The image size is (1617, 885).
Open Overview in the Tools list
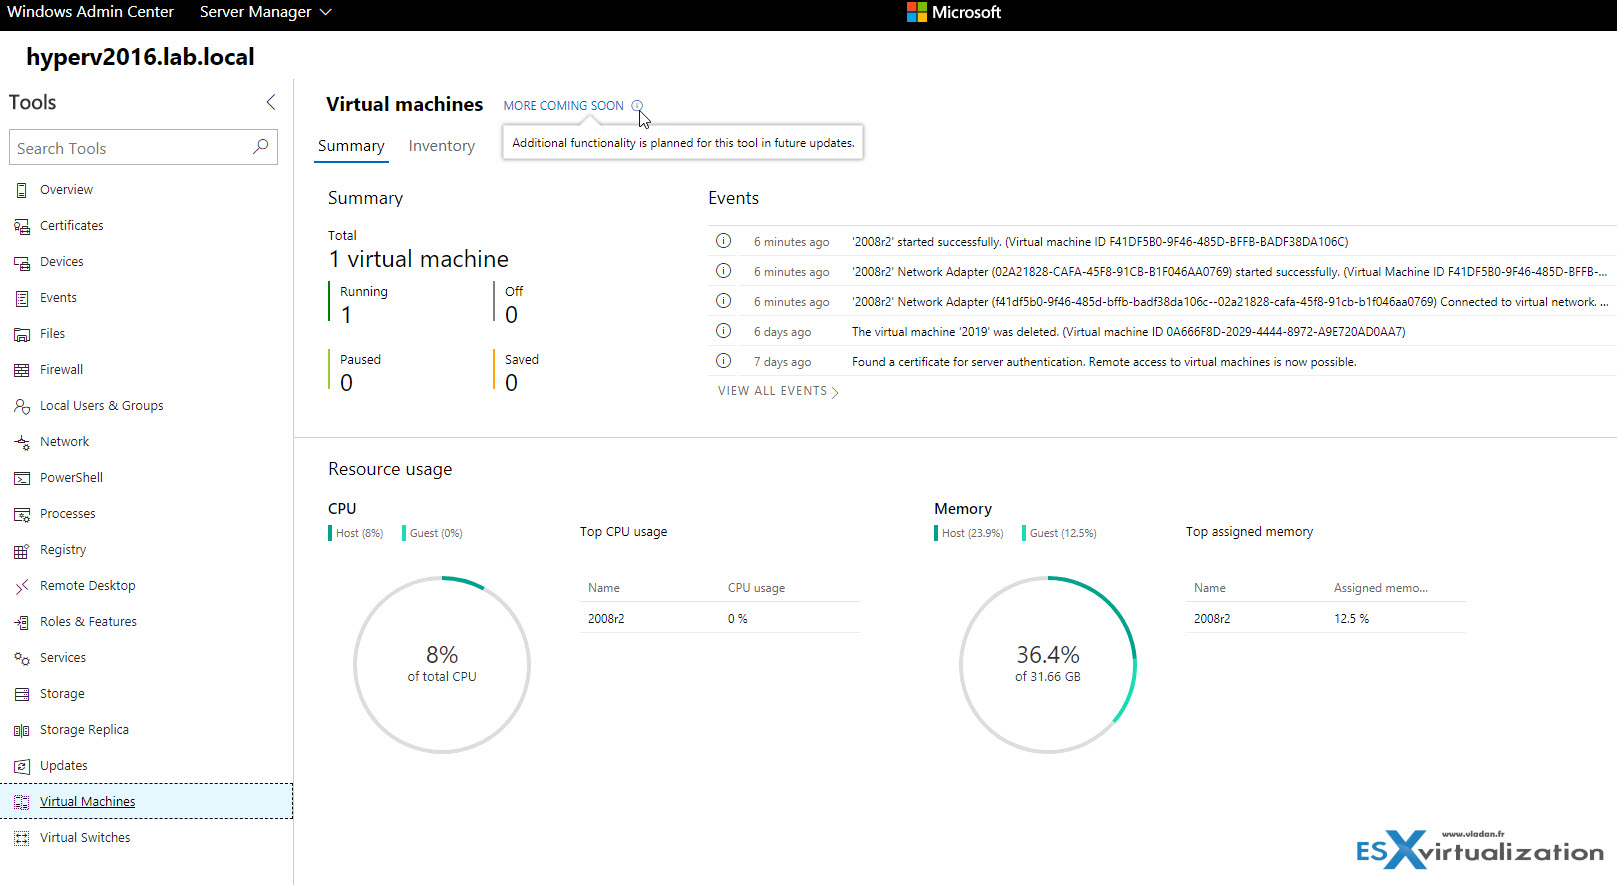66,190
